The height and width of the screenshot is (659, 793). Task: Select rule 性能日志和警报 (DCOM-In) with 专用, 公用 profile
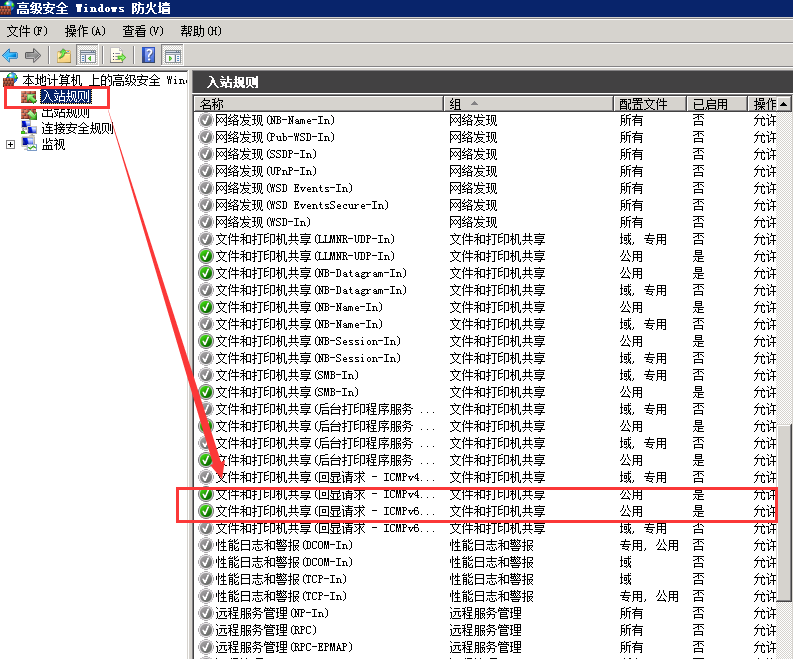pos(284,545)
